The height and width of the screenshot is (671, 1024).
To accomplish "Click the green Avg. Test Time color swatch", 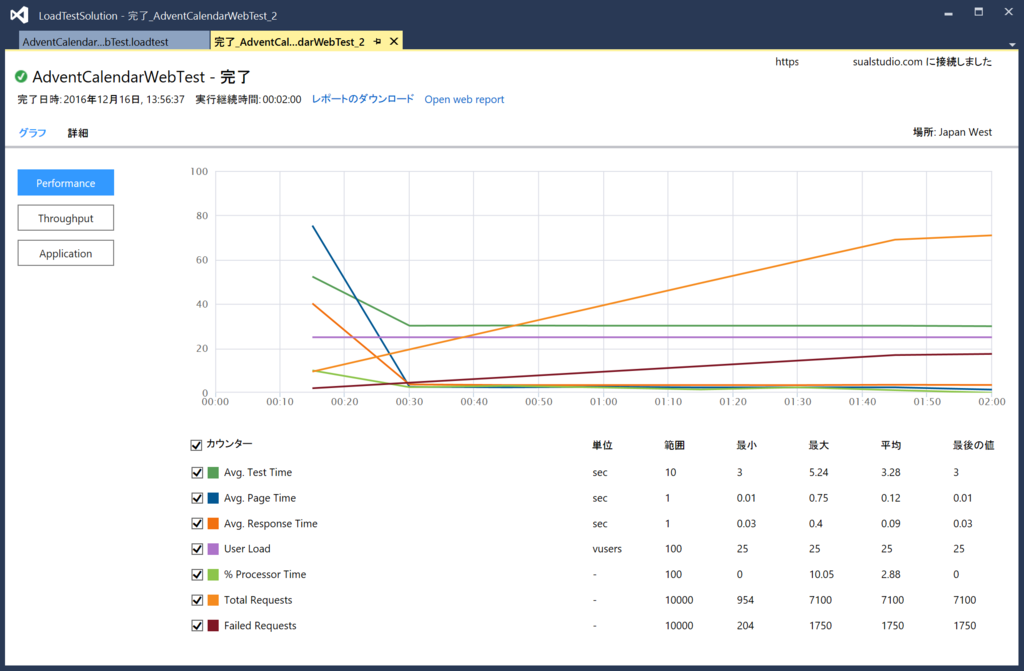I will (213, 472).
